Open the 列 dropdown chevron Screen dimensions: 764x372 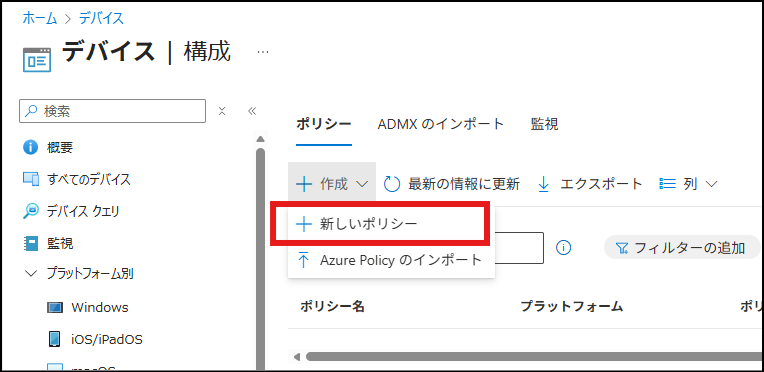click(x=711, y=184)
